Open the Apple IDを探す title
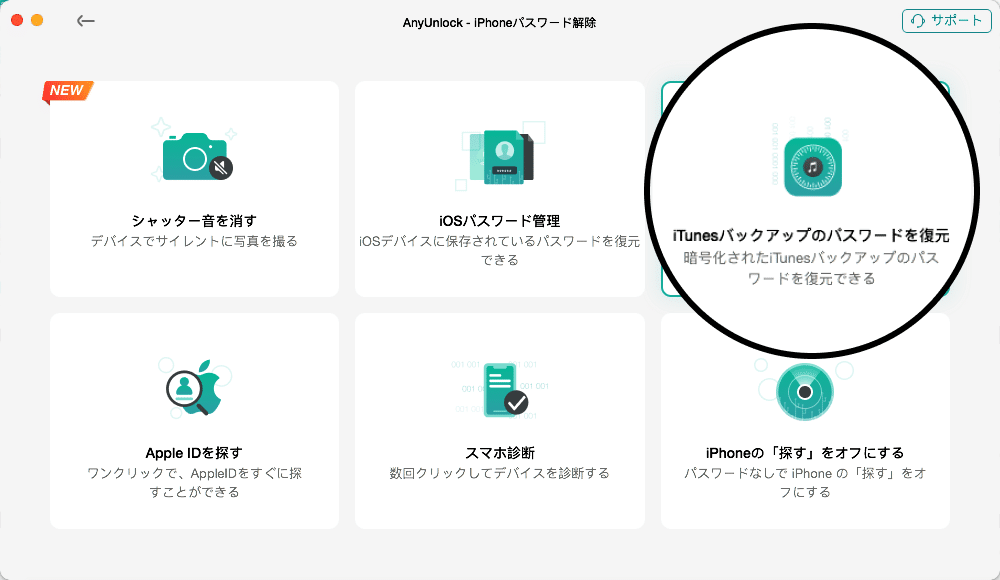 (x=194, y=453)
